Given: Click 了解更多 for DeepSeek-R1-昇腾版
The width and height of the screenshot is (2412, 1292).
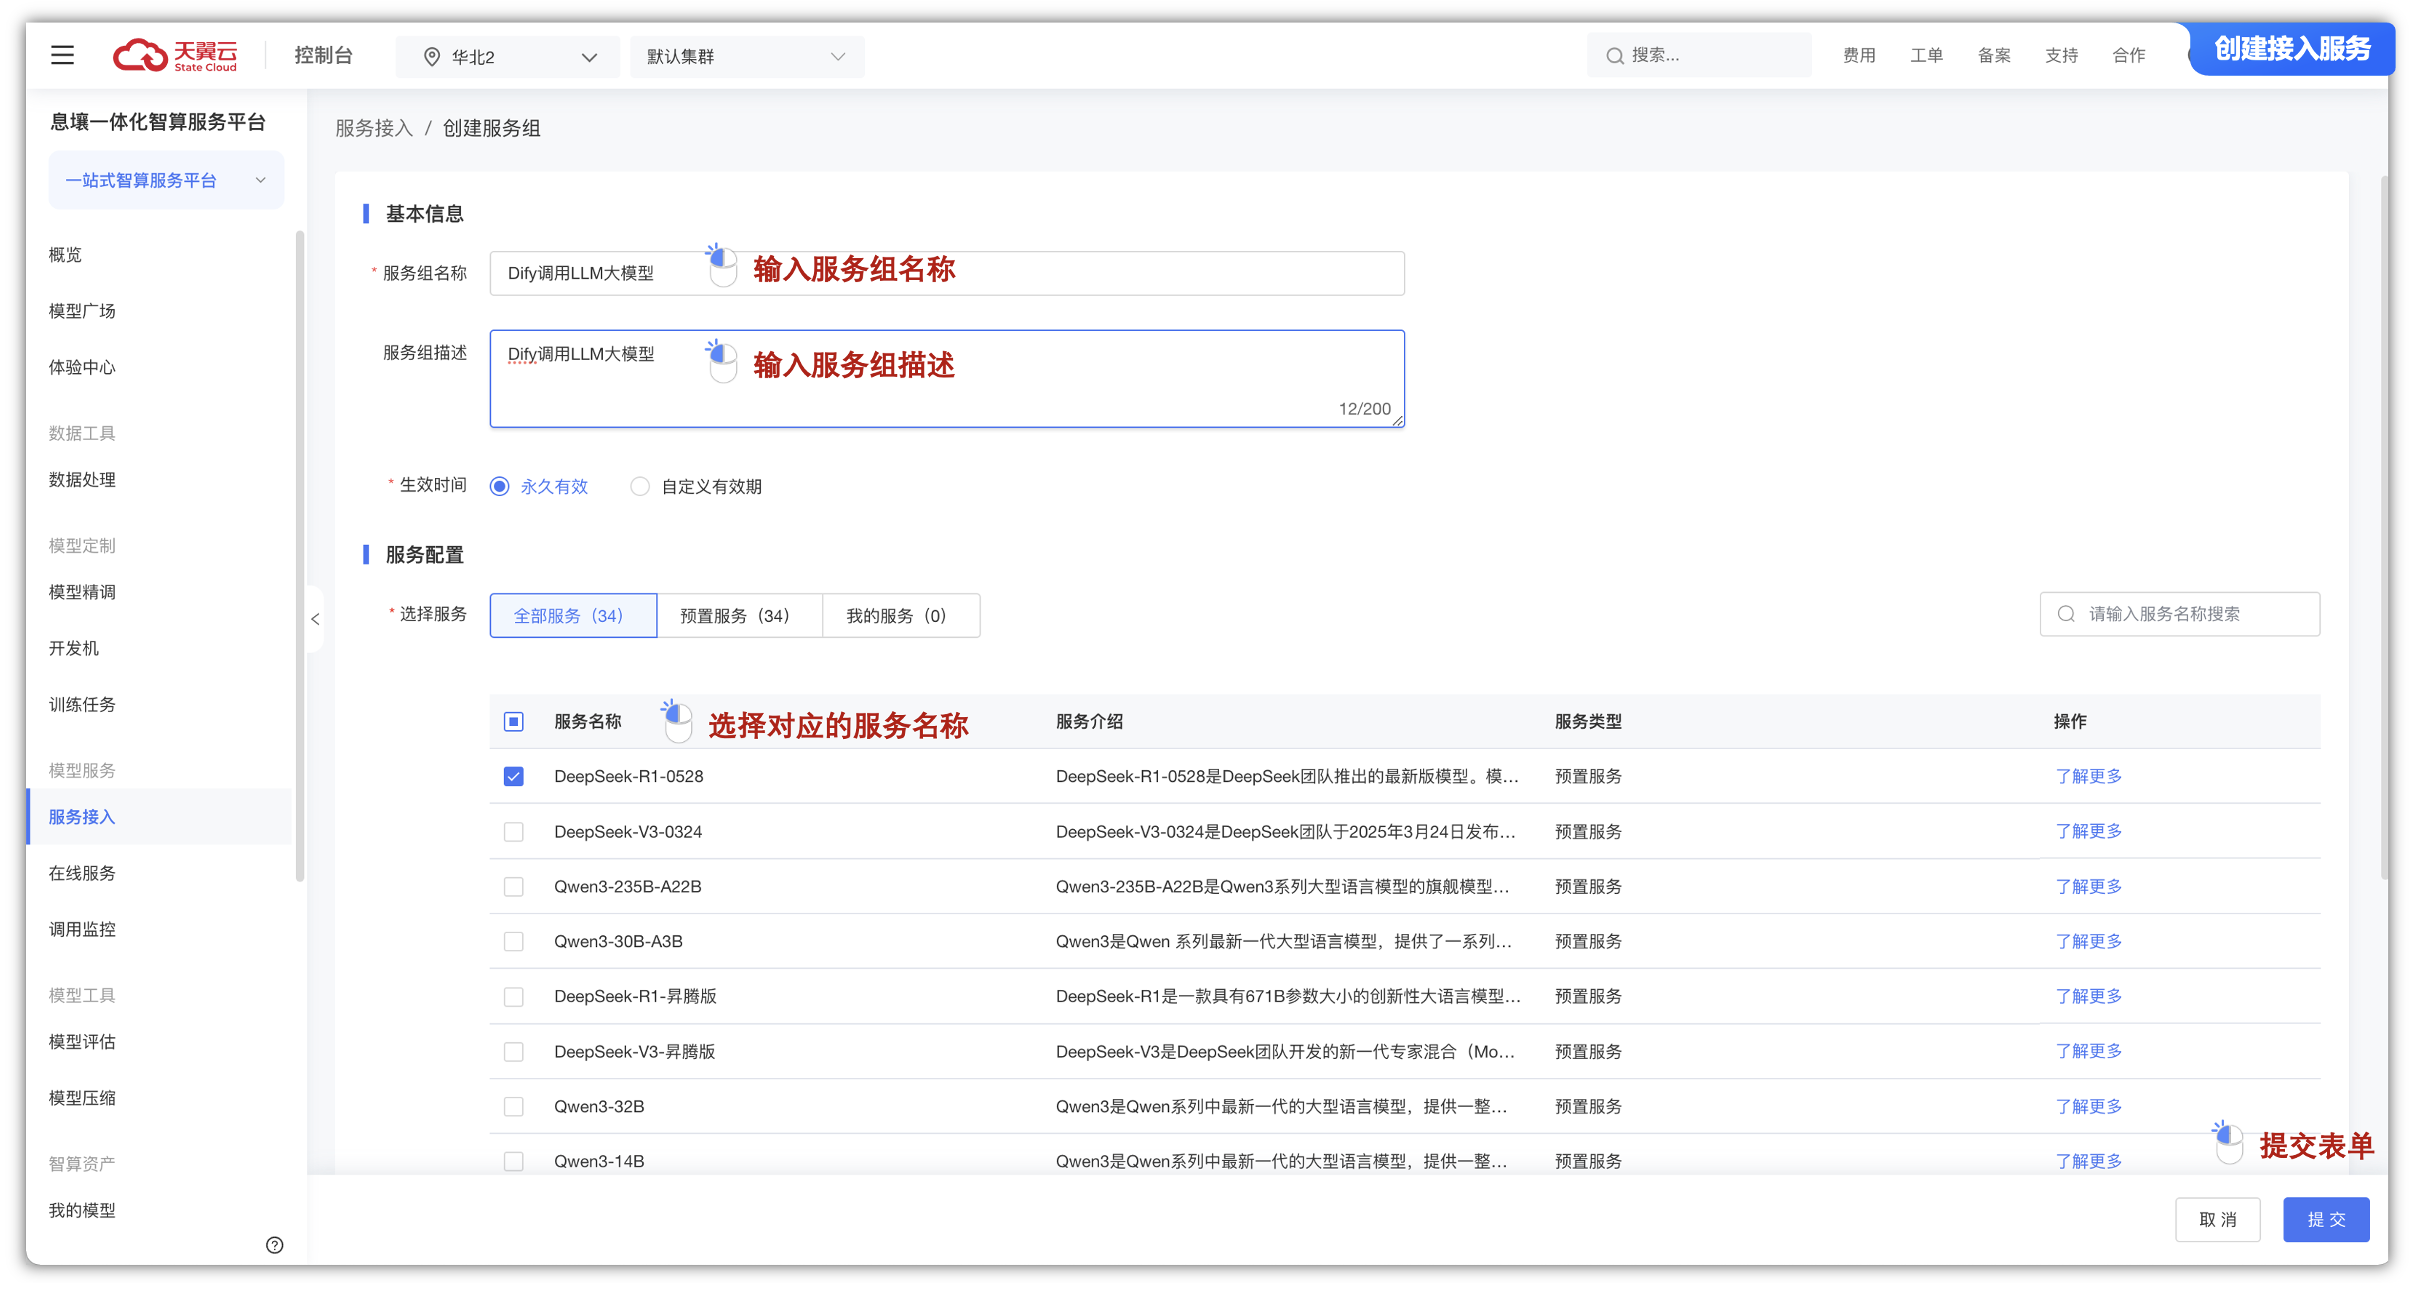Looking at the screenshot, I should (2088, 996).
